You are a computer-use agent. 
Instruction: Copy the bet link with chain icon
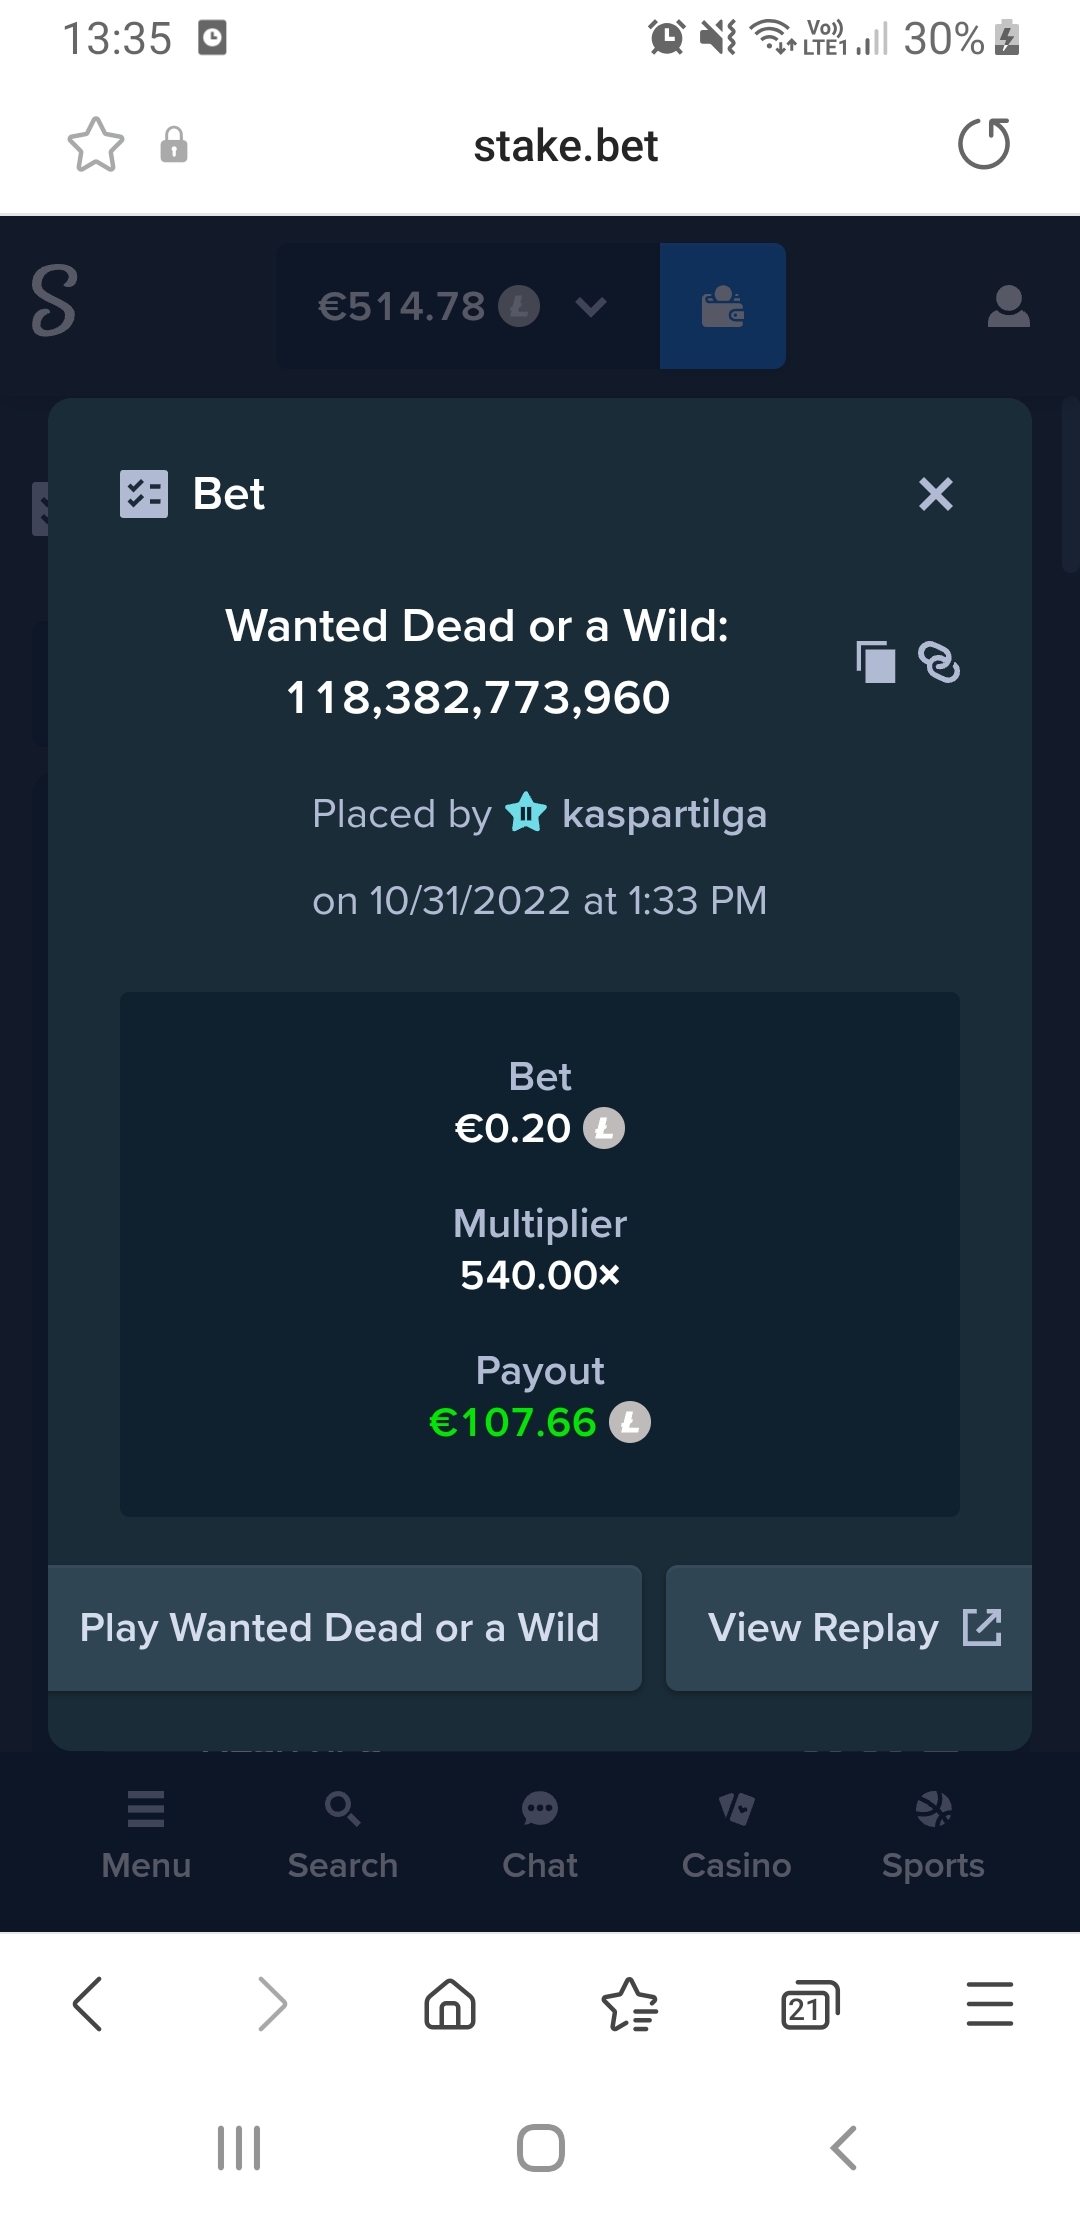coord(939,662)
